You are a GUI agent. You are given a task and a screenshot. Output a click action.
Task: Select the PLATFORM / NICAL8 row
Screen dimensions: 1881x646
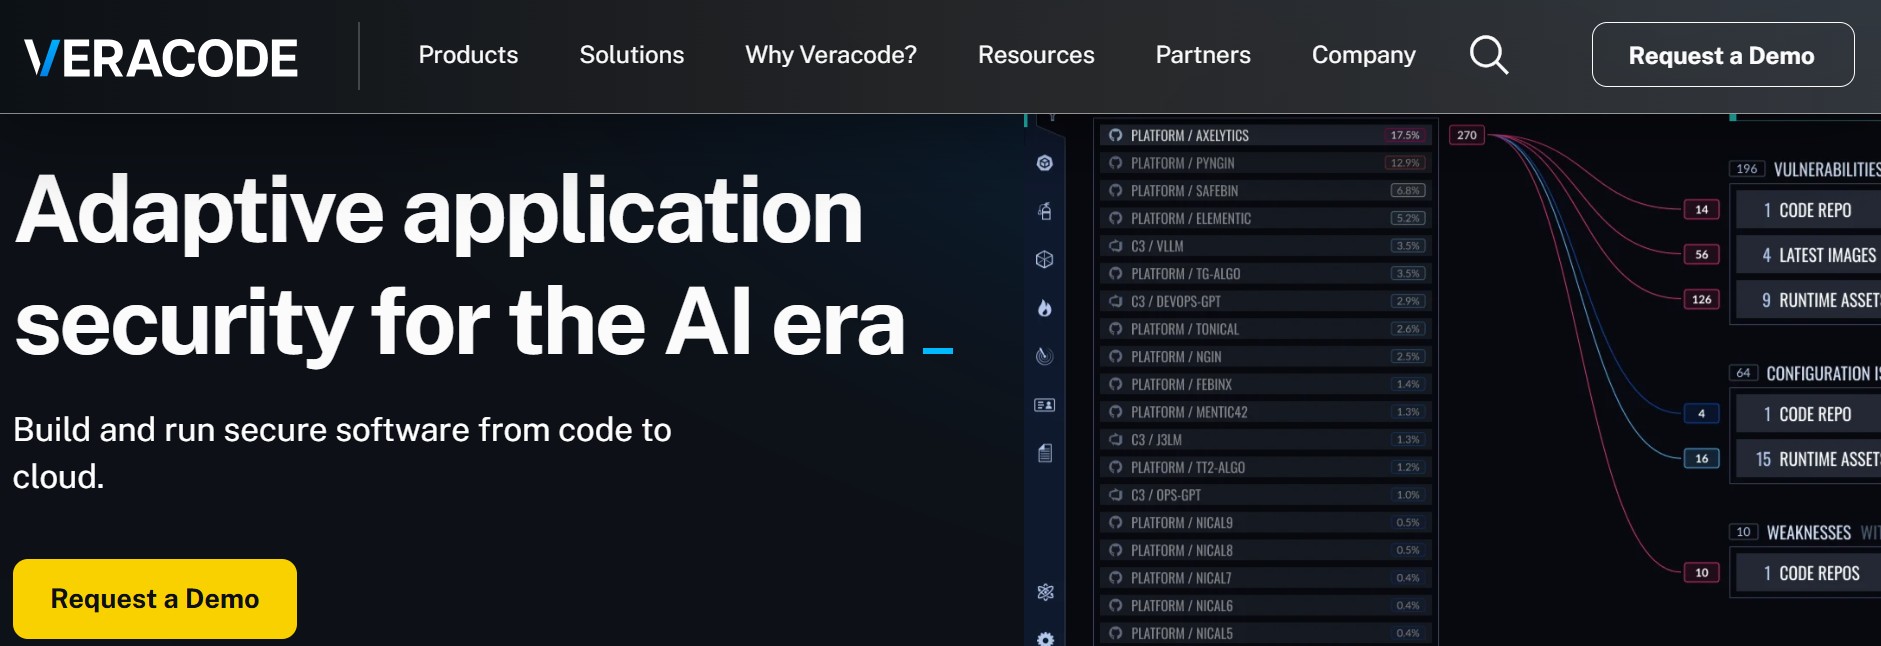coord(1267,550)
